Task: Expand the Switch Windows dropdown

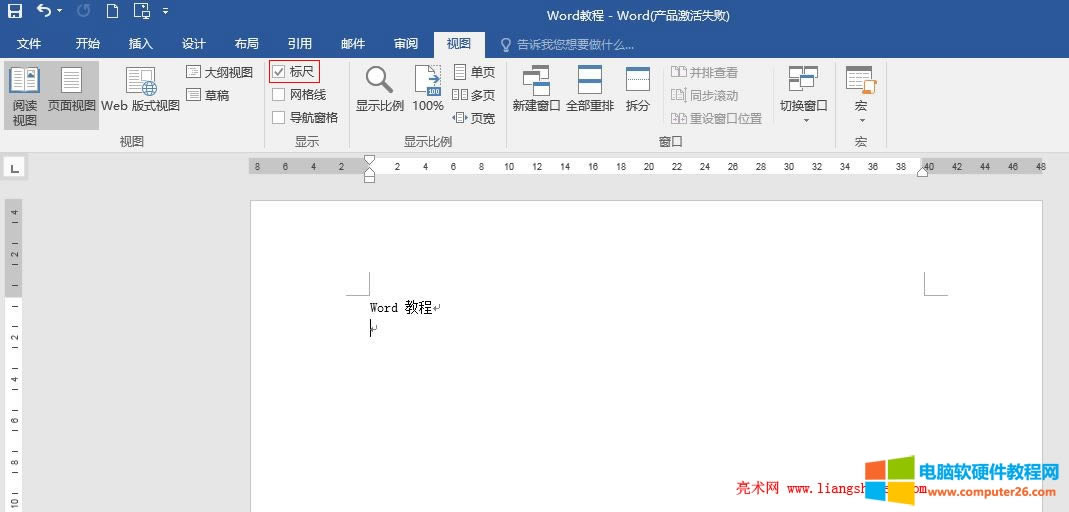Action: [804, 120]
